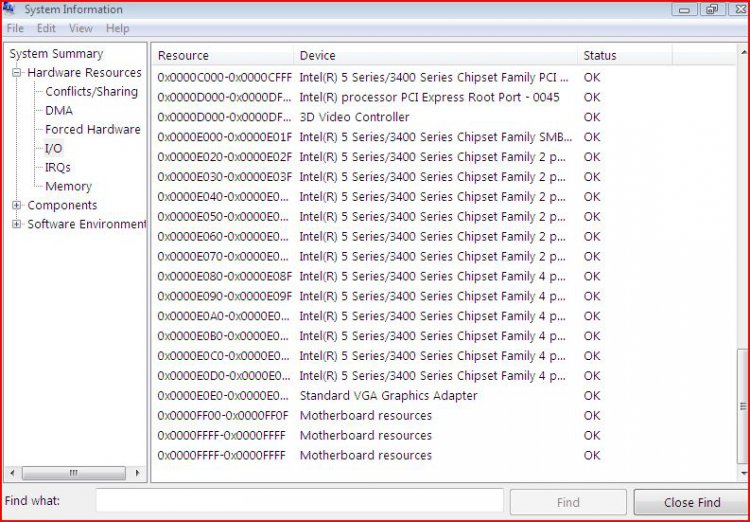The width and height of the screenshot is (750, 522).
Task: Select the 0x0000E050 resource row
Action: (x=445, y=217)
